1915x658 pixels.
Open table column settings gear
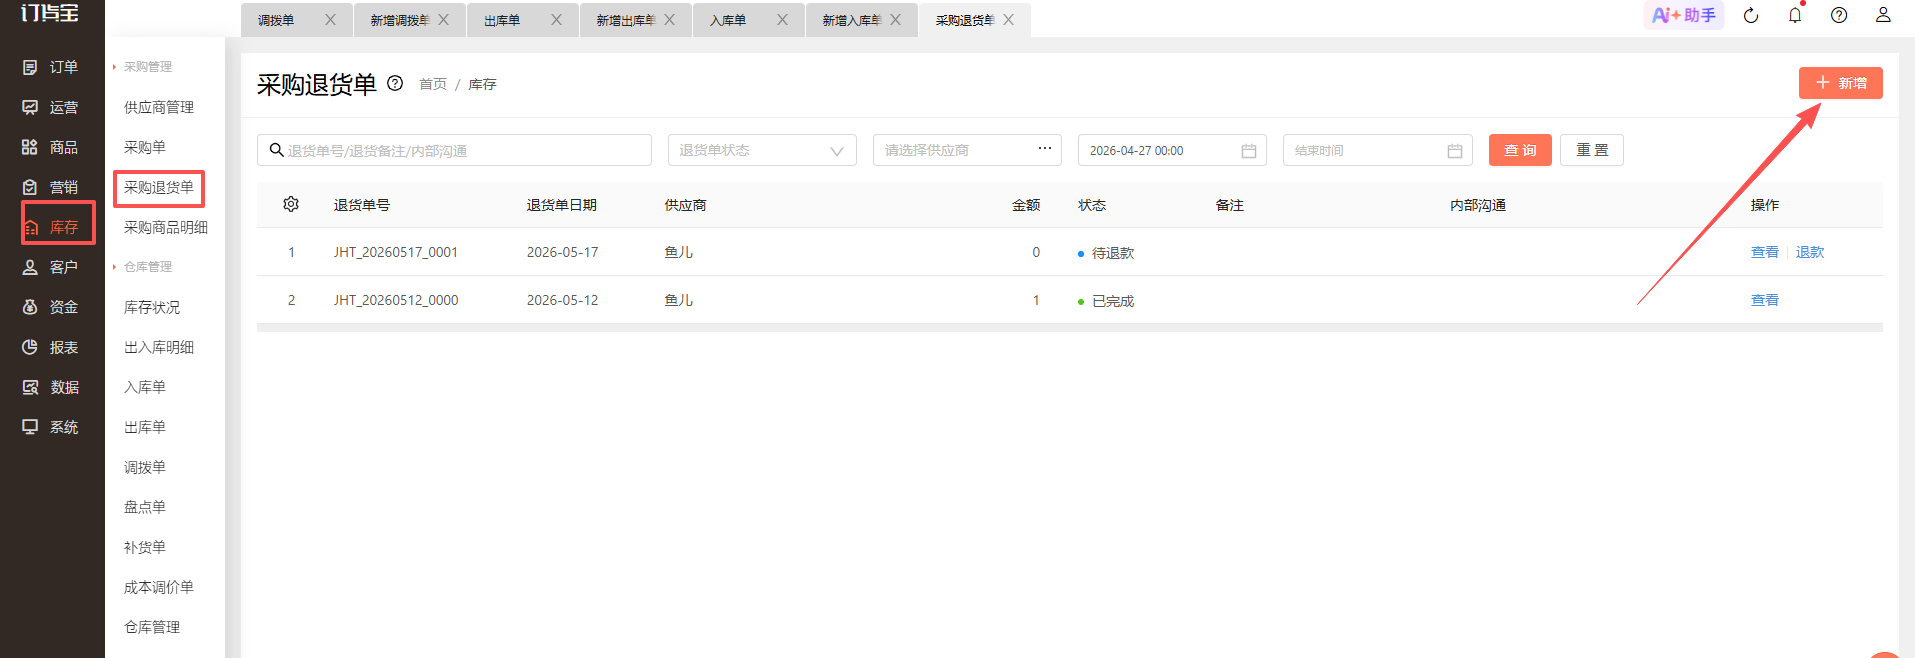(291, 204)
